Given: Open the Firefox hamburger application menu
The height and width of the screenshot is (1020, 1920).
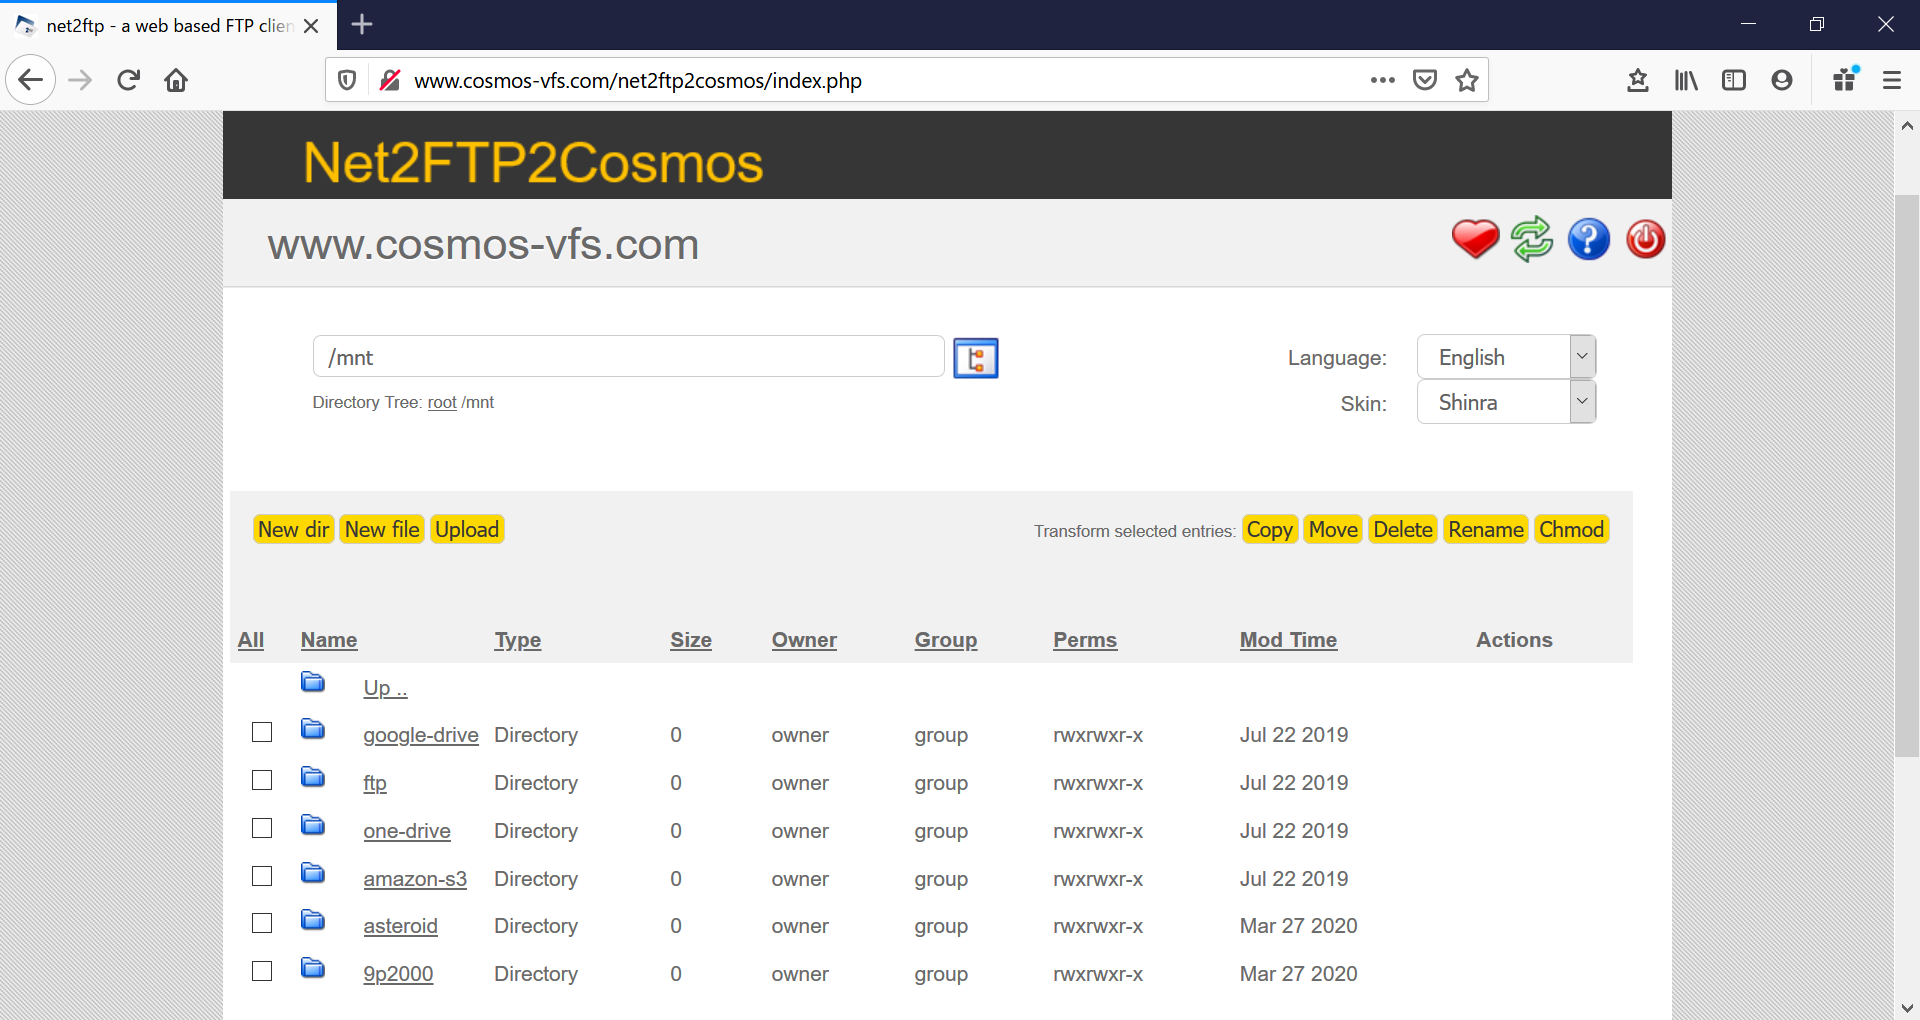Looking at the screenshot, I should click(x=1892, y=80).
